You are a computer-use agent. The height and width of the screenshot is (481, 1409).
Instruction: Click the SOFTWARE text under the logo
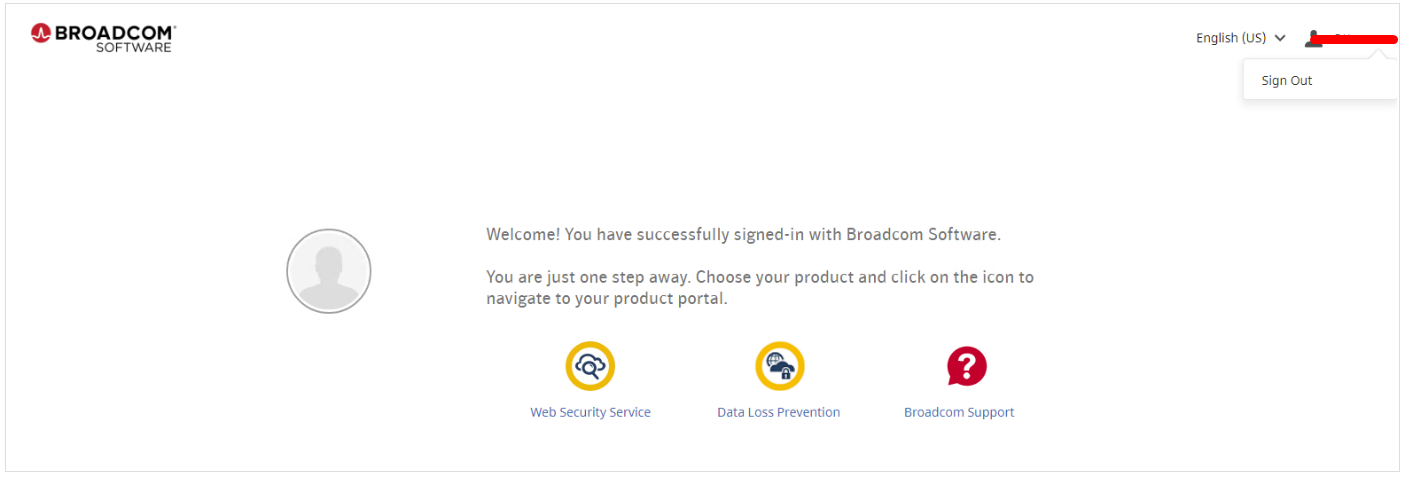click(x=134, y=47)
